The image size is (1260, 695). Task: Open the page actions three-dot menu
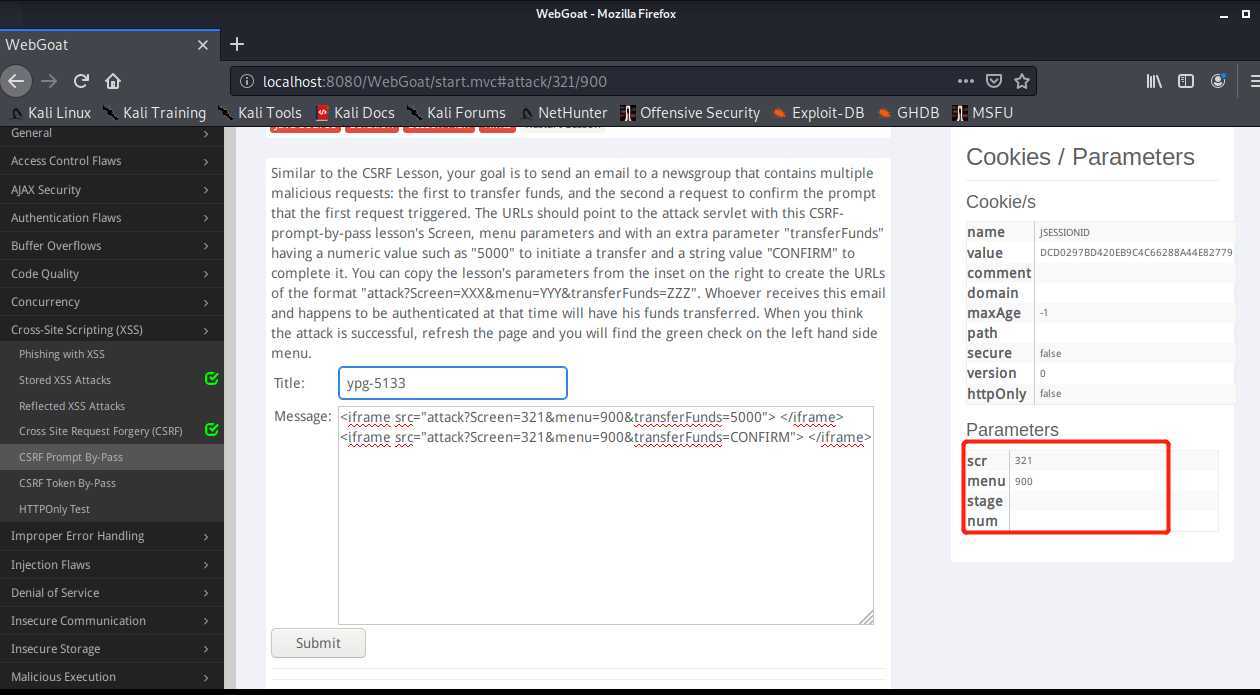click(x=966, y=81)
